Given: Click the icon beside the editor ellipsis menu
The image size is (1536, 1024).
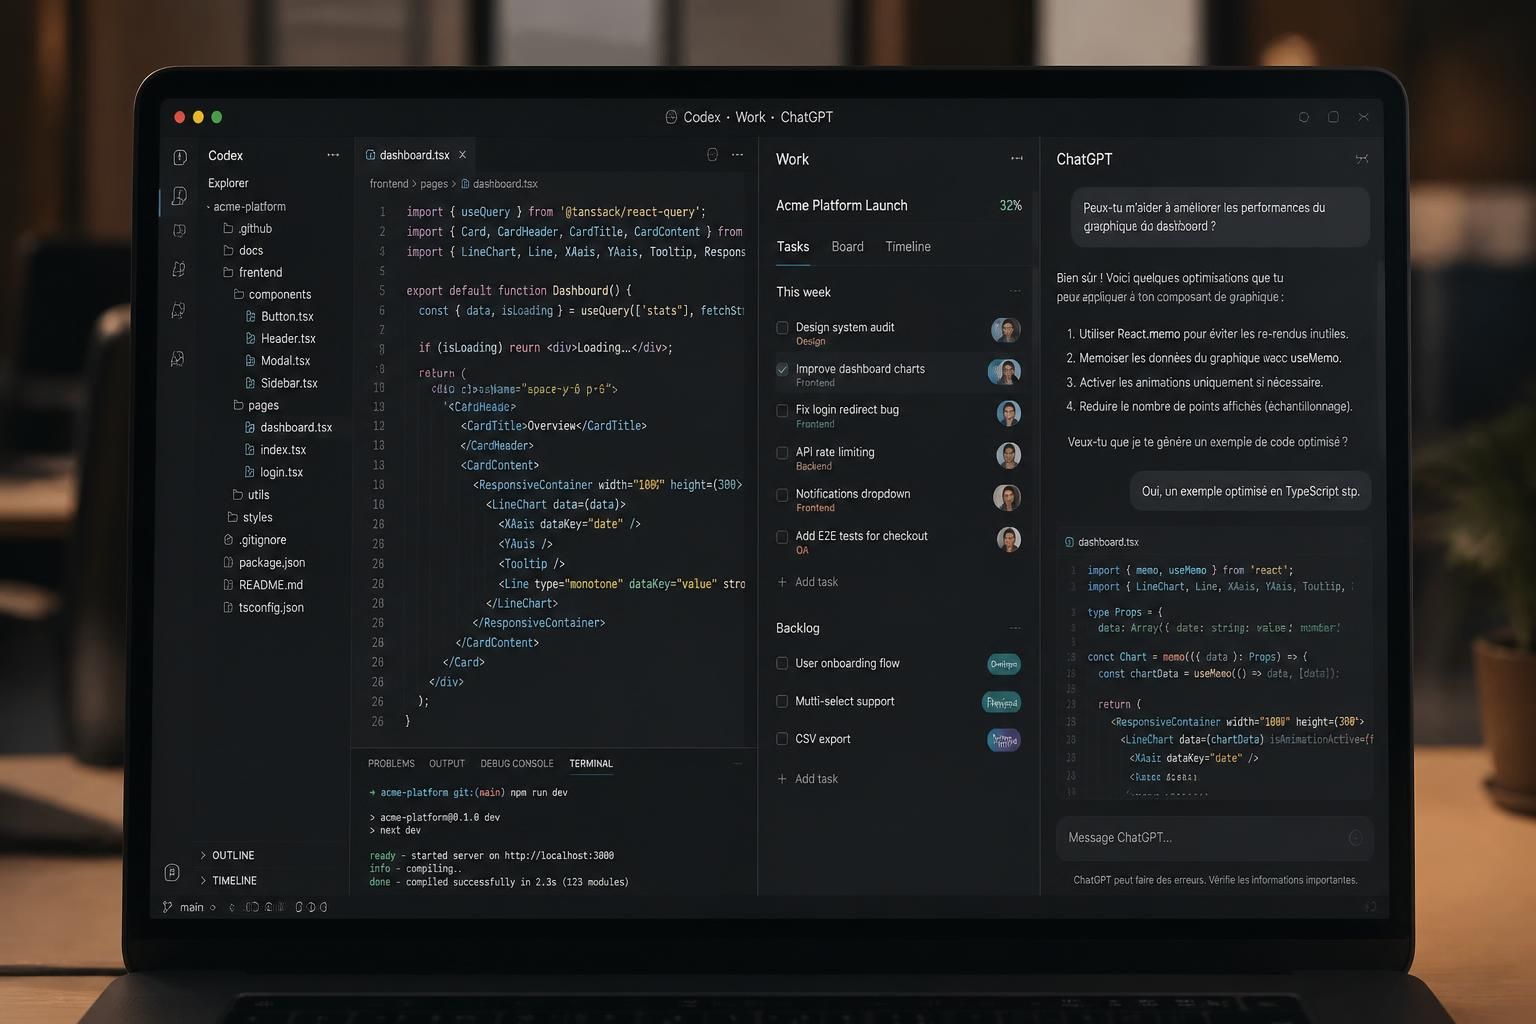Looking at the screenshot, I should (x=712, y=155).
